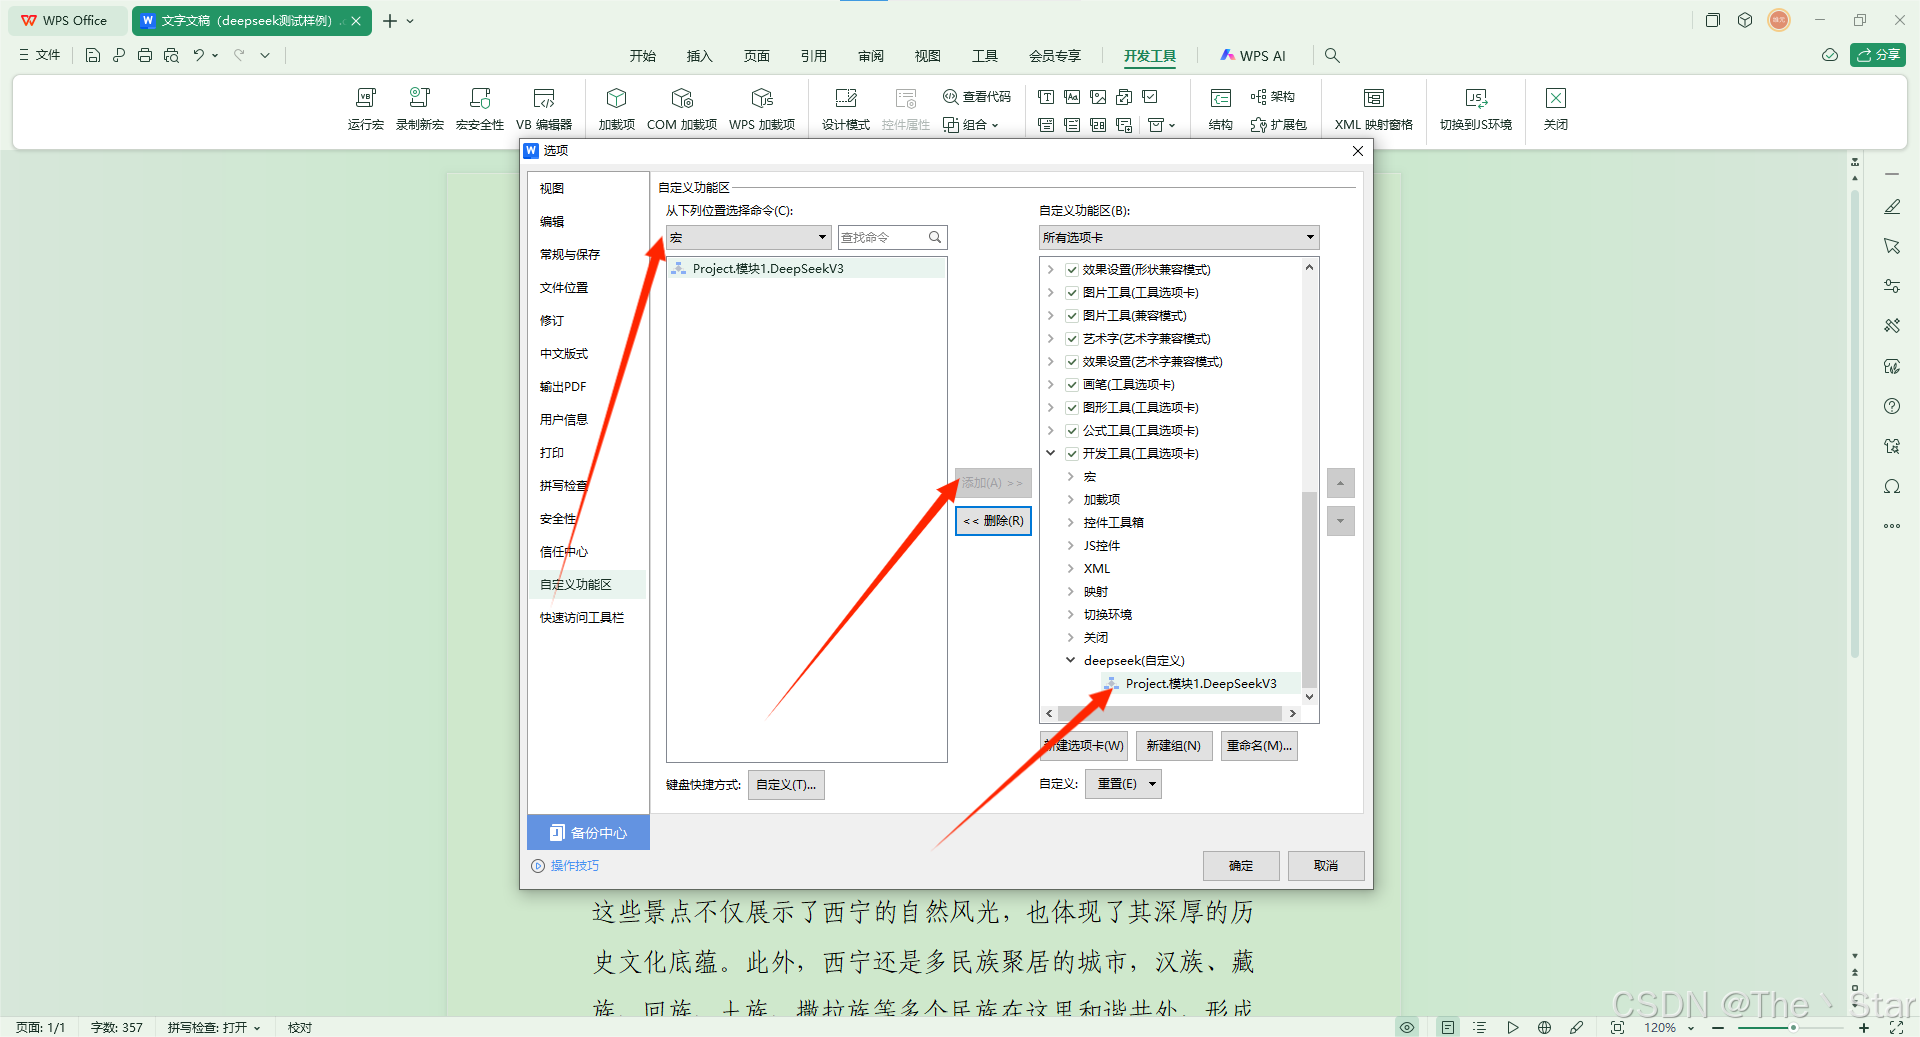Click the 重命名(M)... button
Viewport: 1920px width, 1037px height.
point(1259,746)
